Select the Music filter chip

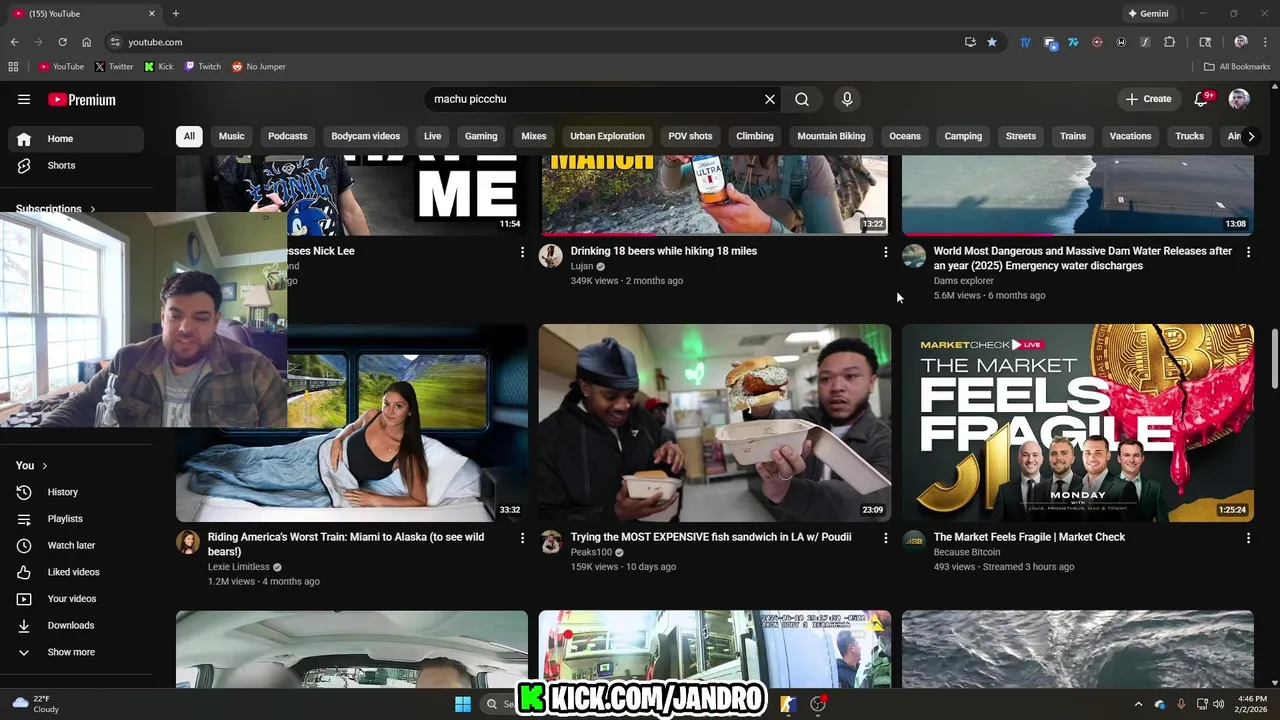point(231,136)
